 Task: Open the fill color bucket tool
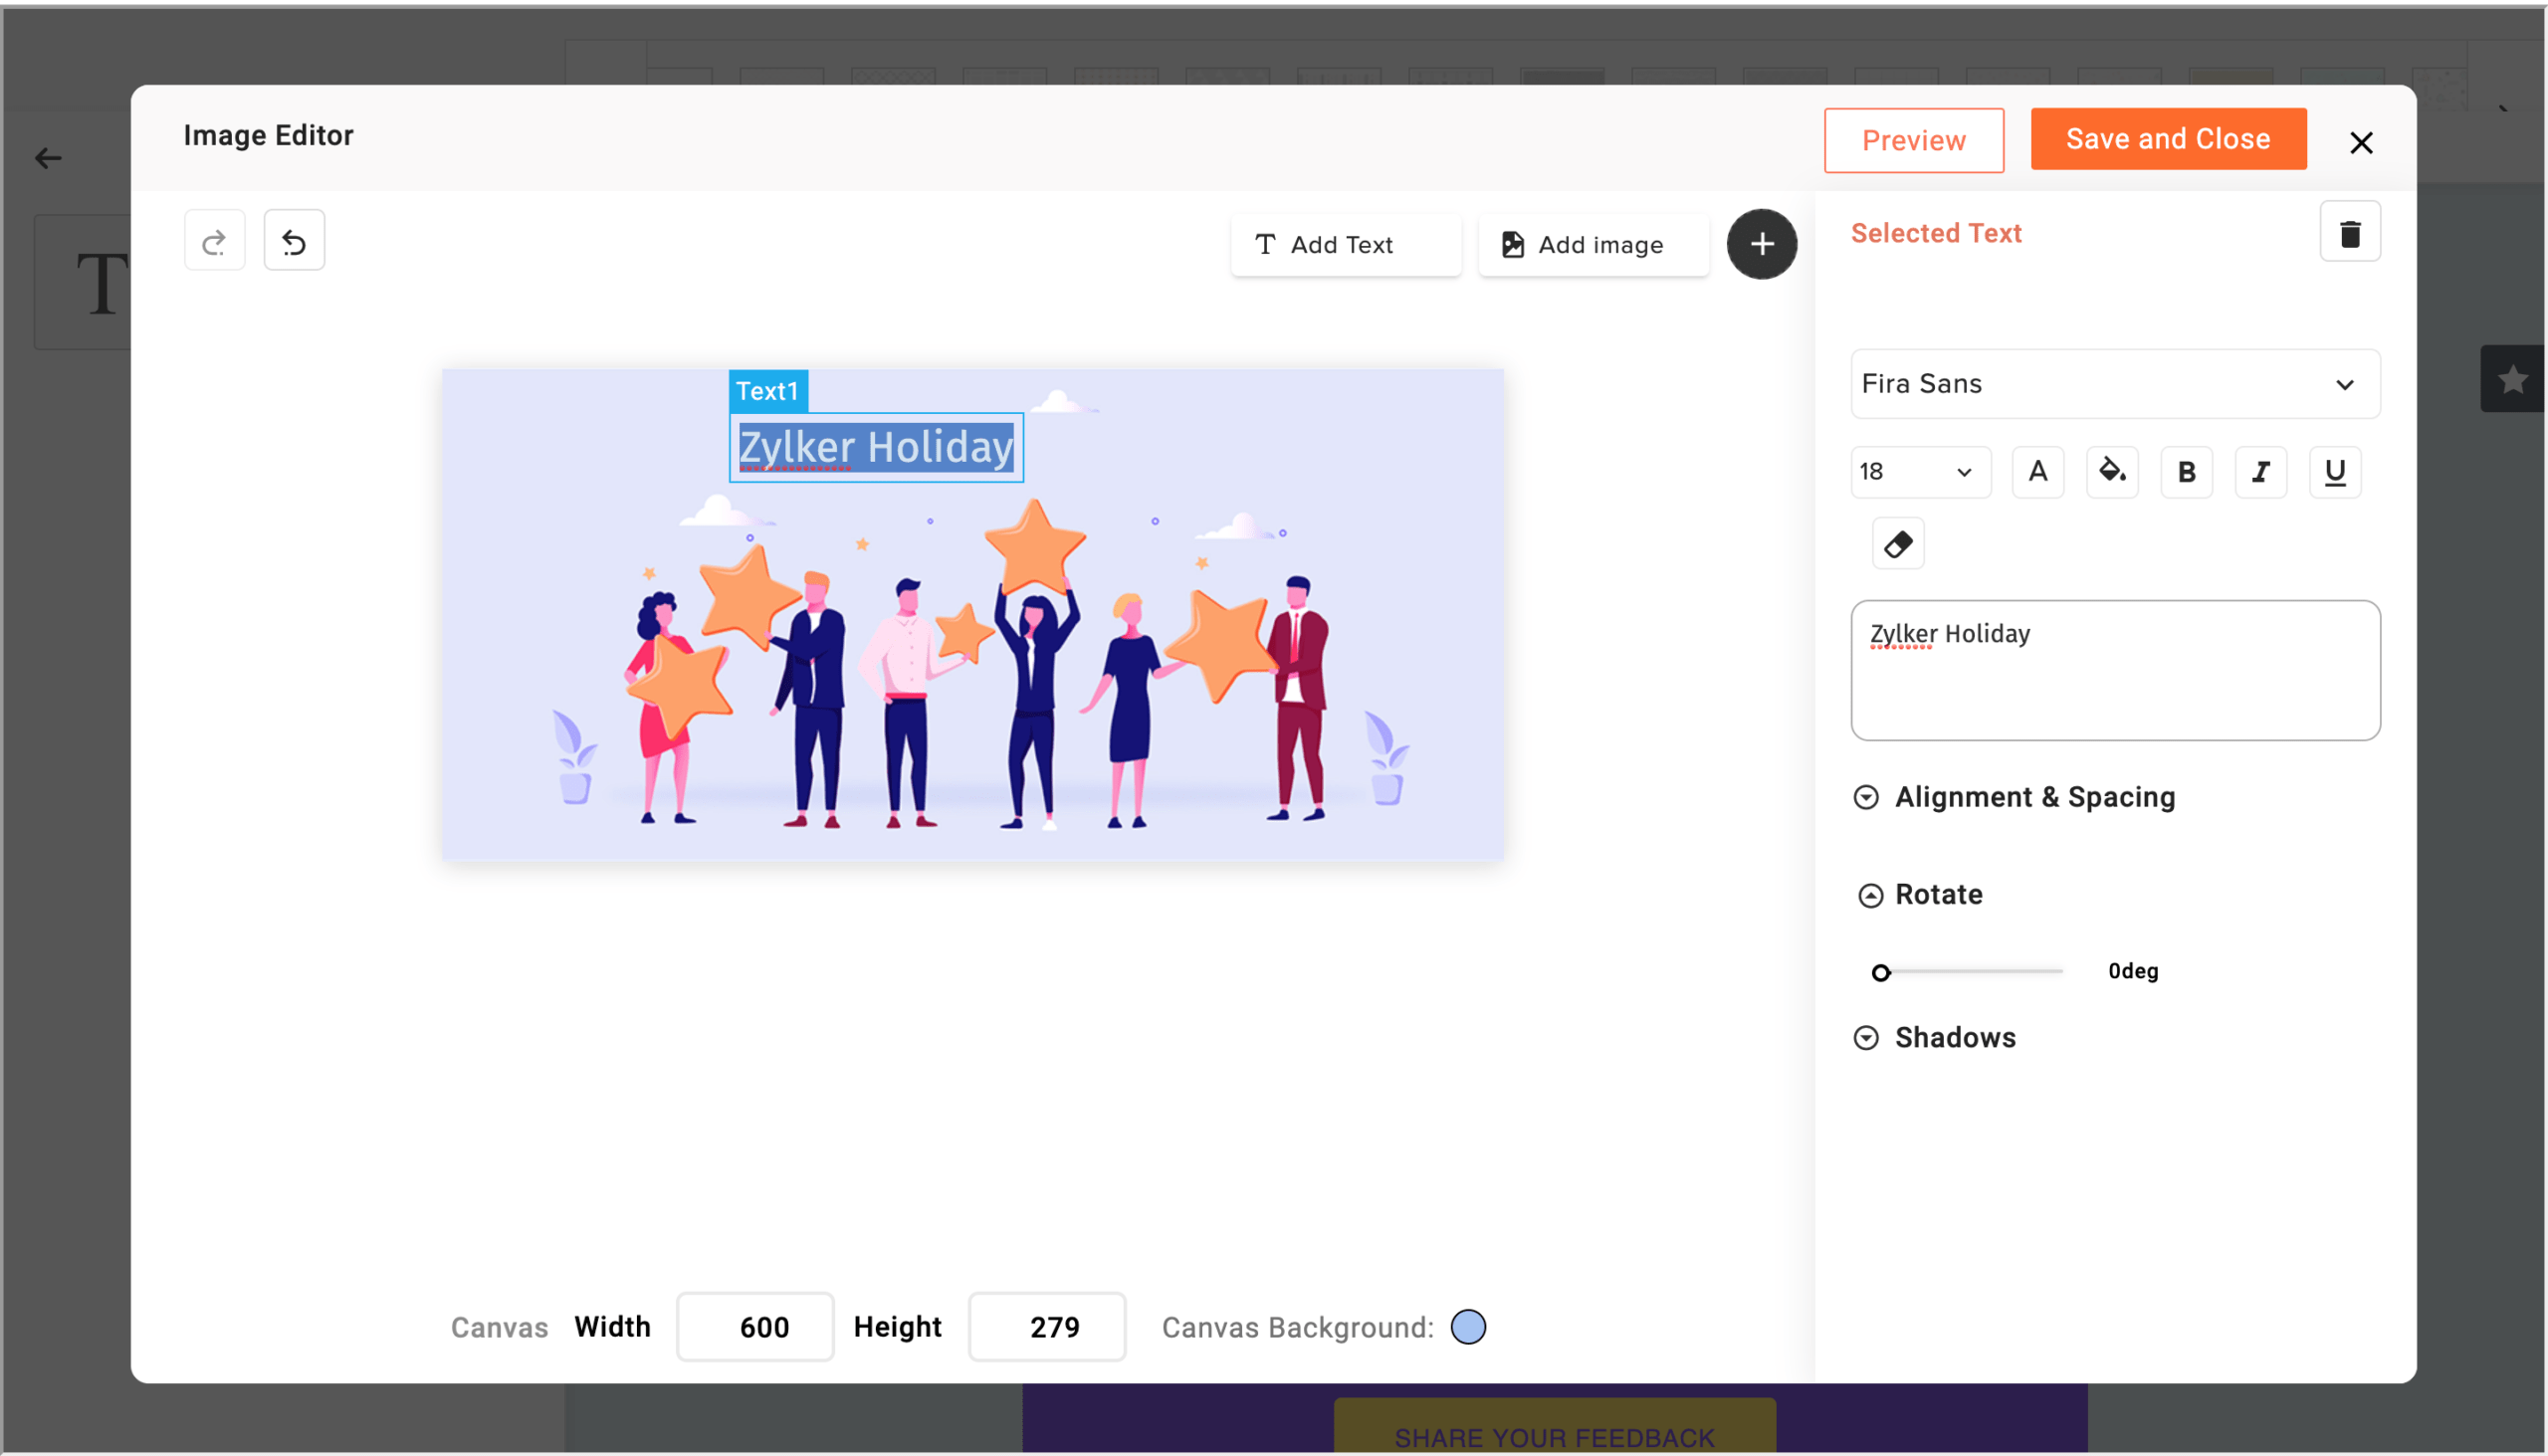point(2111,471)
